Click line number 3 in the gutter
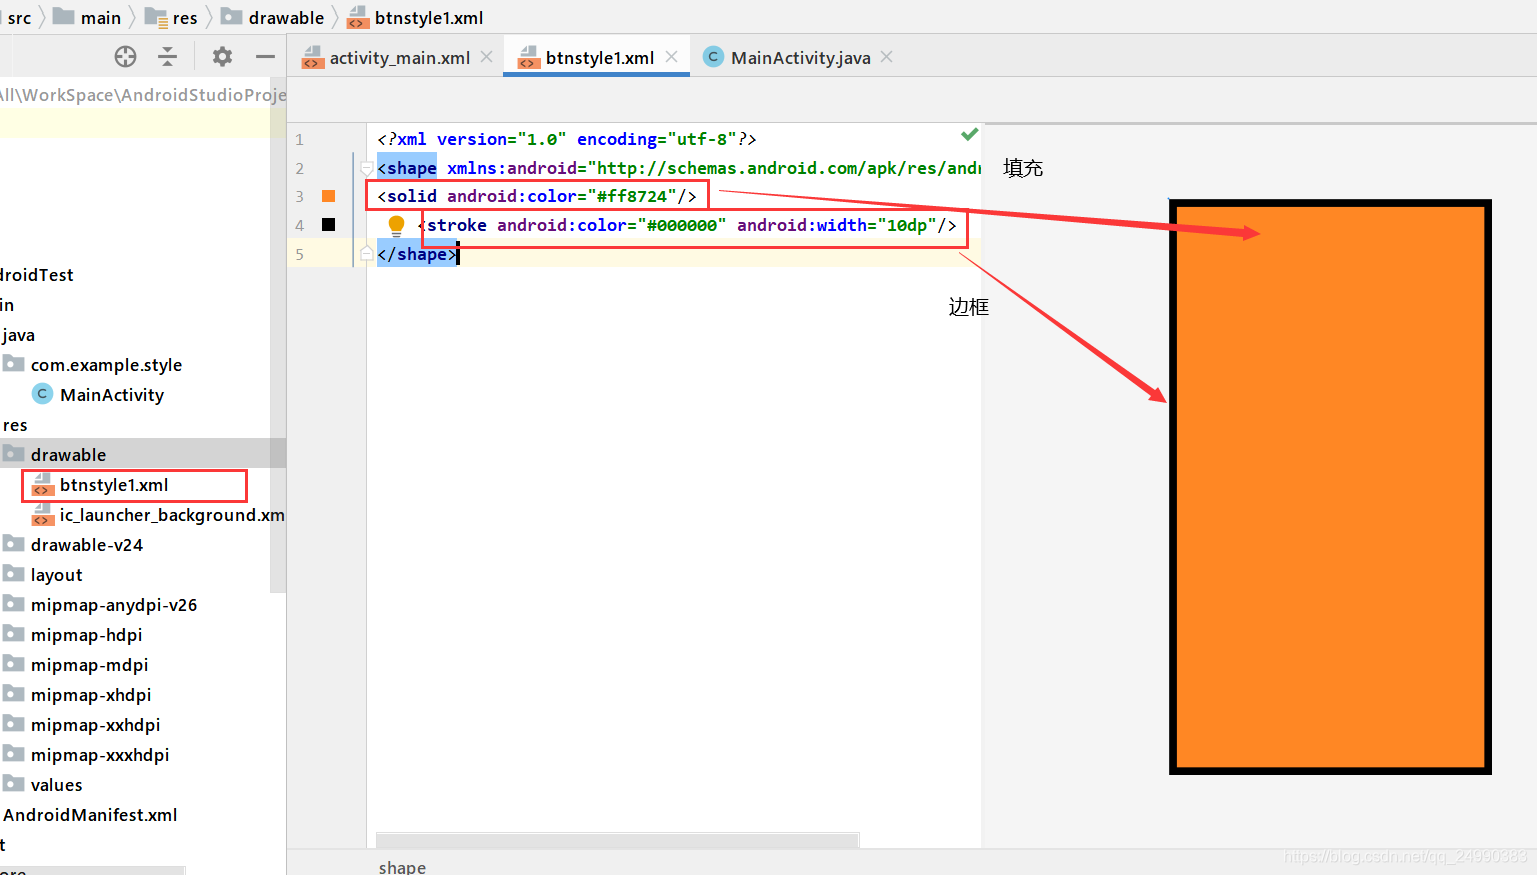1537x875 pixels. (x=299, y=196)
